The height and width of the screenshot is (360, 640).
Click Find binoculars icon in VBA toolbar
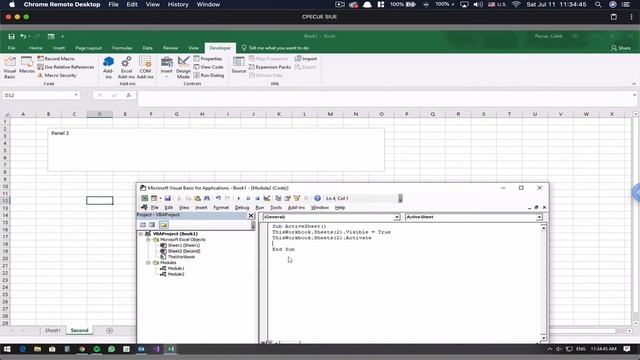[x=207, y=198]
